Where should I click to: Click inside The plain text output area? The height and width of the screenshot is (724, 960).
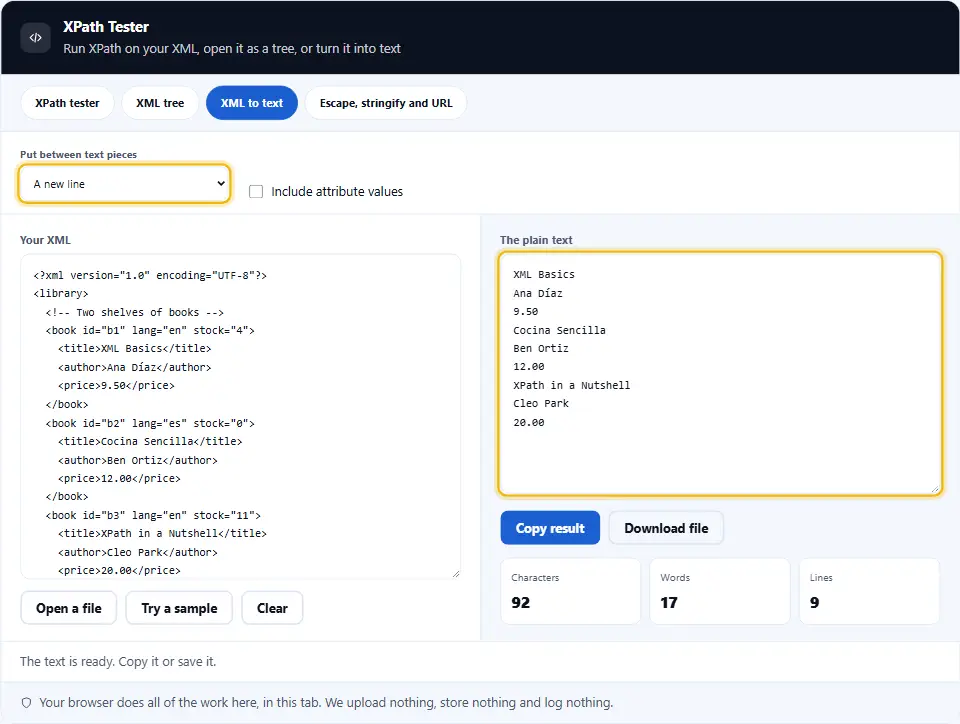[720, 373]
